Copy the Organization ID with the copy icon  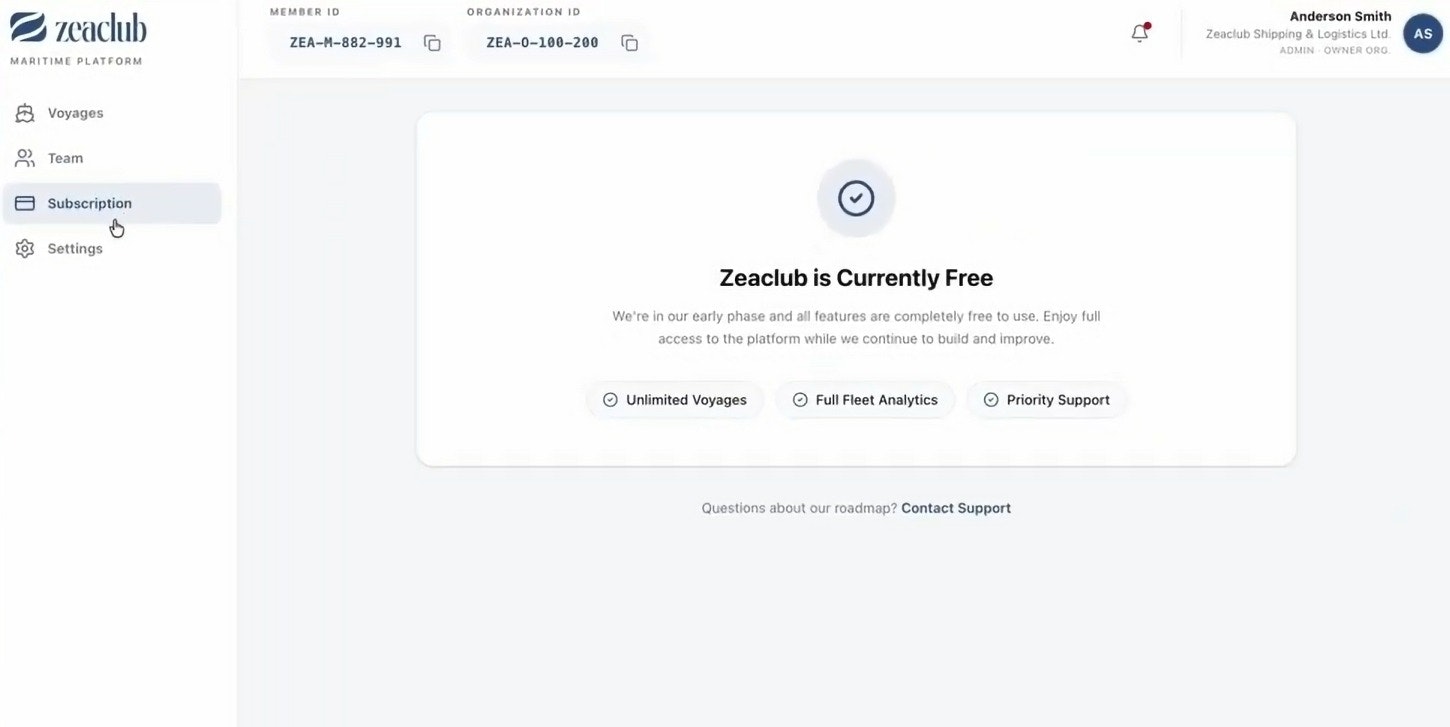click(x=629, y=43)
